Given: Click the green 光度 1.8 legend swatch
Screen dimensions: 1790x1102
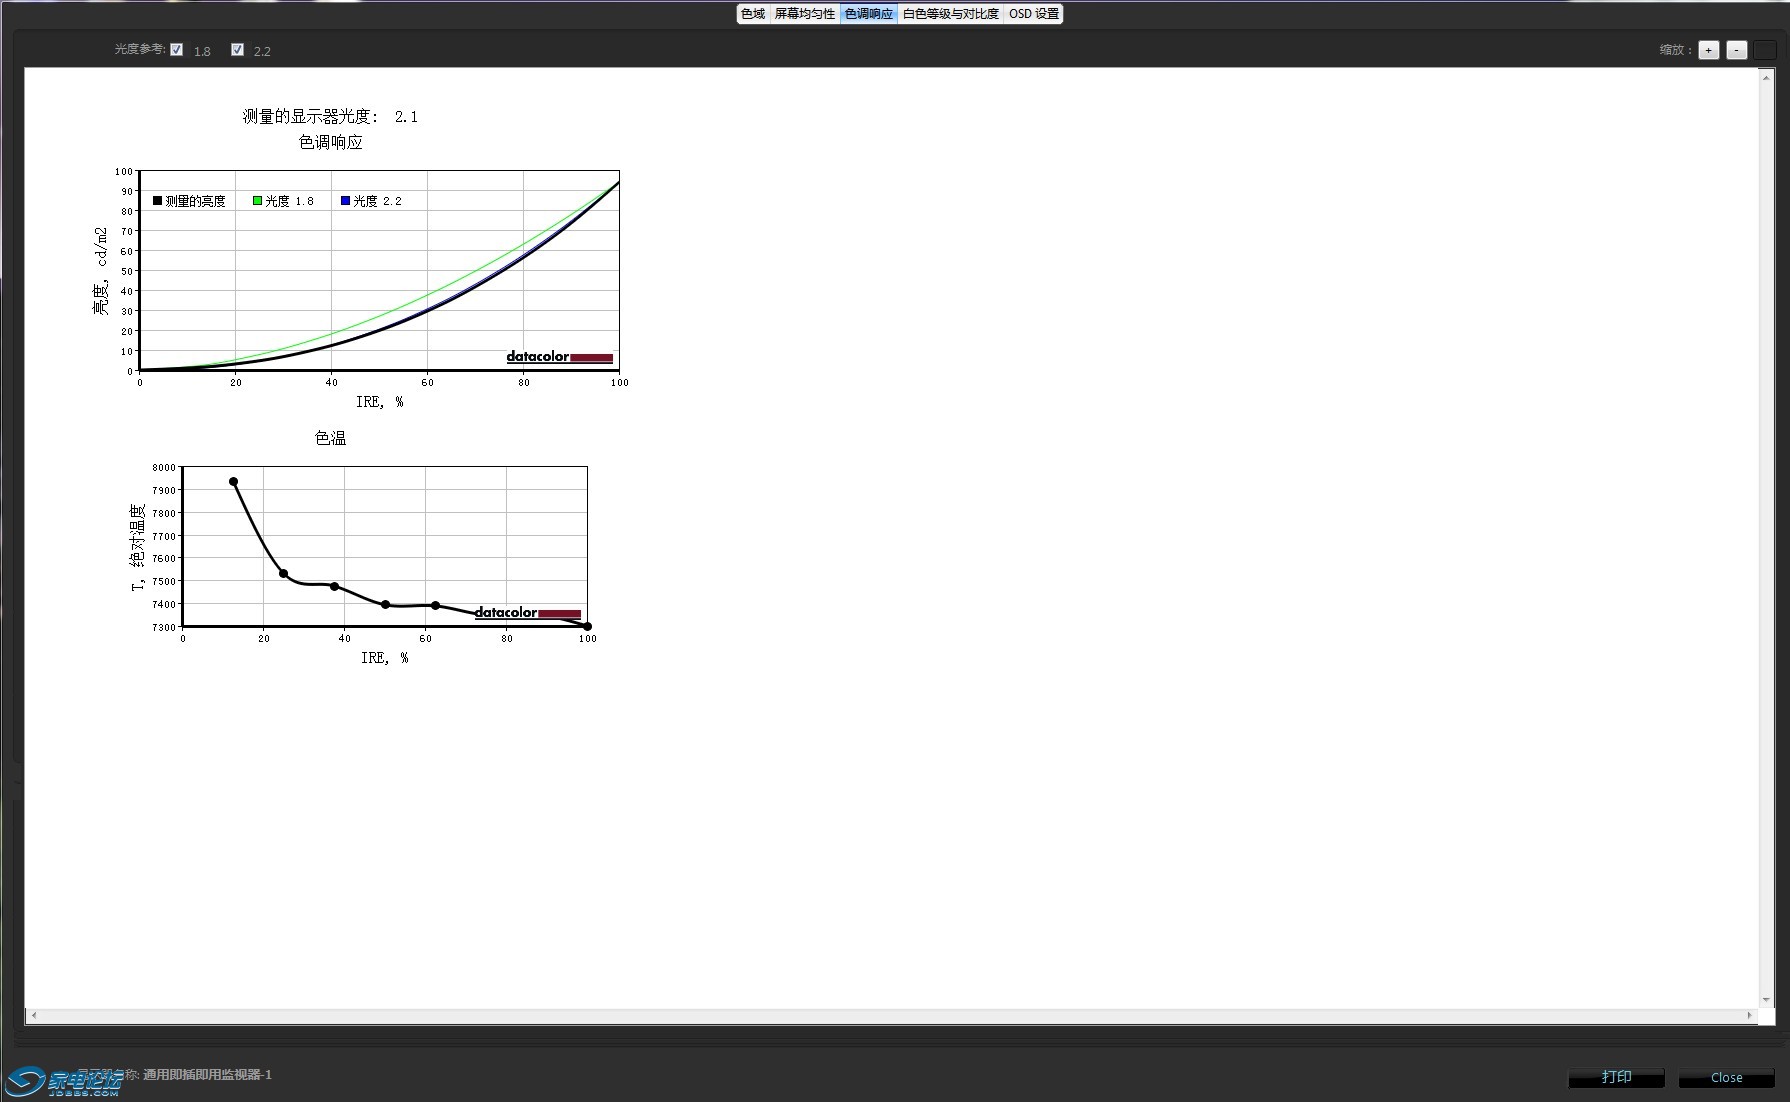Looking at the screenshot, I should (257, 201).
